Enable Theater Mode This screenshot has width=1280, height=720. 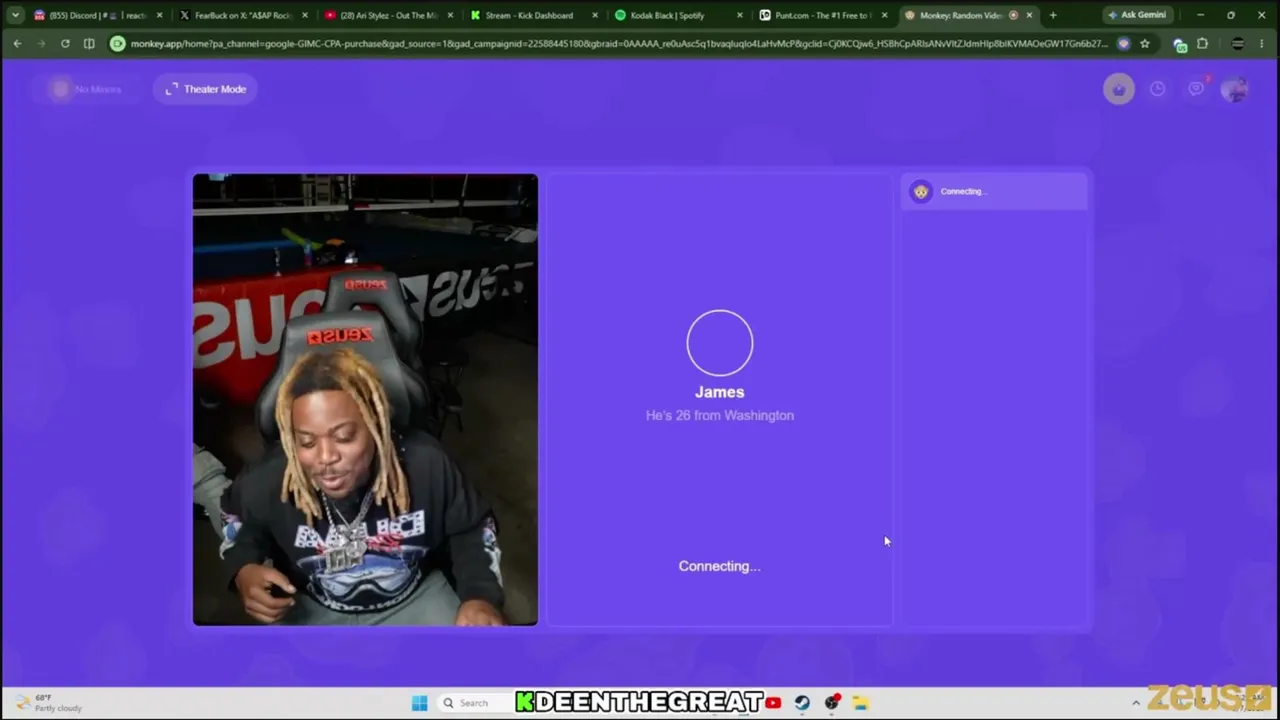pyautogui.click(x=206, y=89)
